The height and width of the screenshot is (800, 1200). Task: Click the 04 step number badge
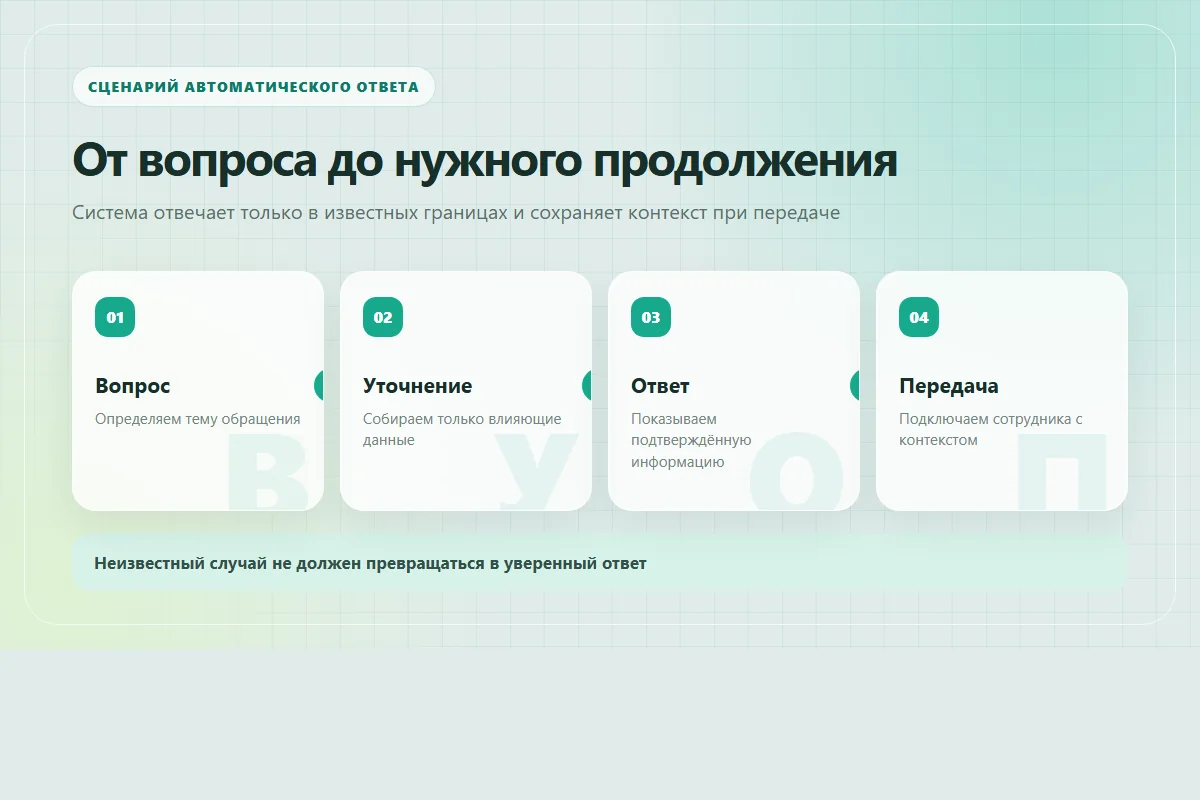pyautogui.click(x=919, y=317)
